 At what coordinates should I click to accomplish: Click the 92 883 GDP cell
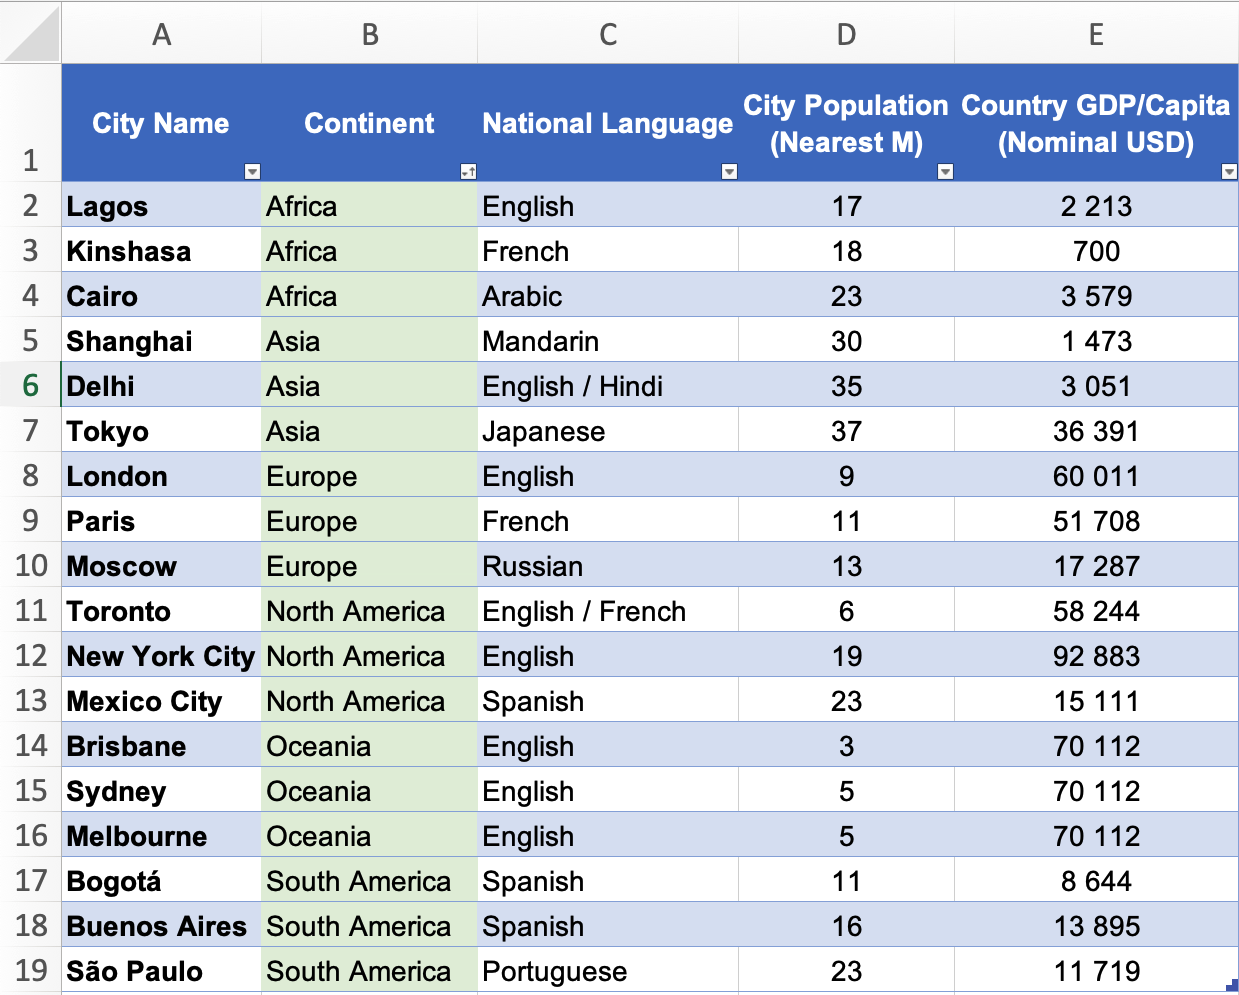1096,657
